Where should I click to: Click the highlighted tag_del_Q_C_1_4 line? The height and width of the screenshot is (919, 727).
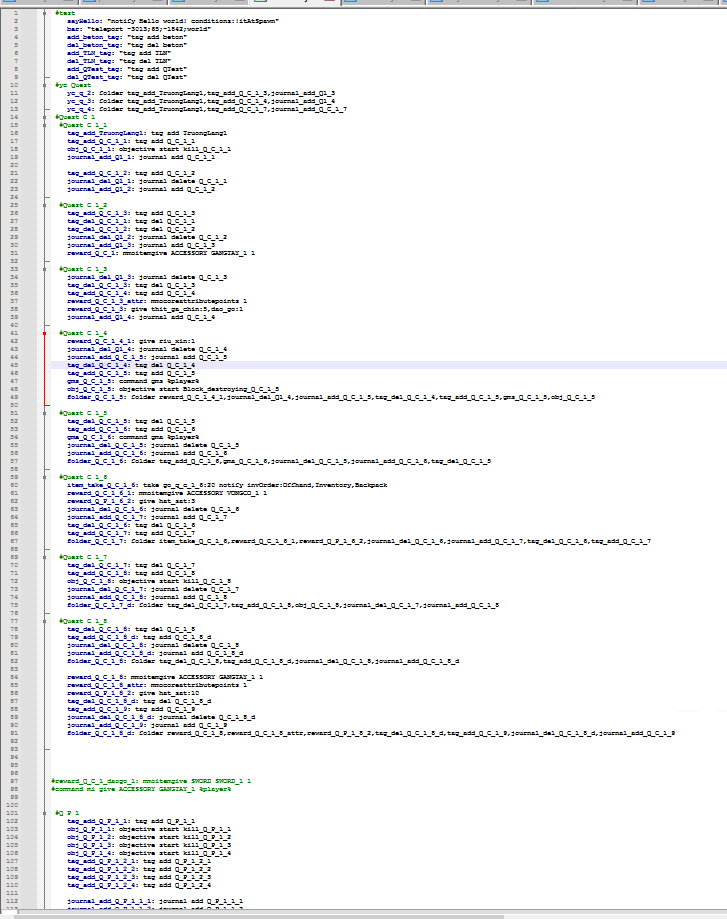click(x=131, y=365)
